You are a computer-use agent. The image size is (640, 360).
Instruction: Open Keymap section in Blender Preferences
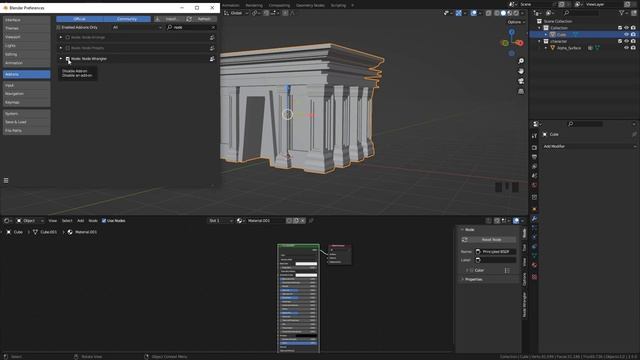(x=27, y=102)
